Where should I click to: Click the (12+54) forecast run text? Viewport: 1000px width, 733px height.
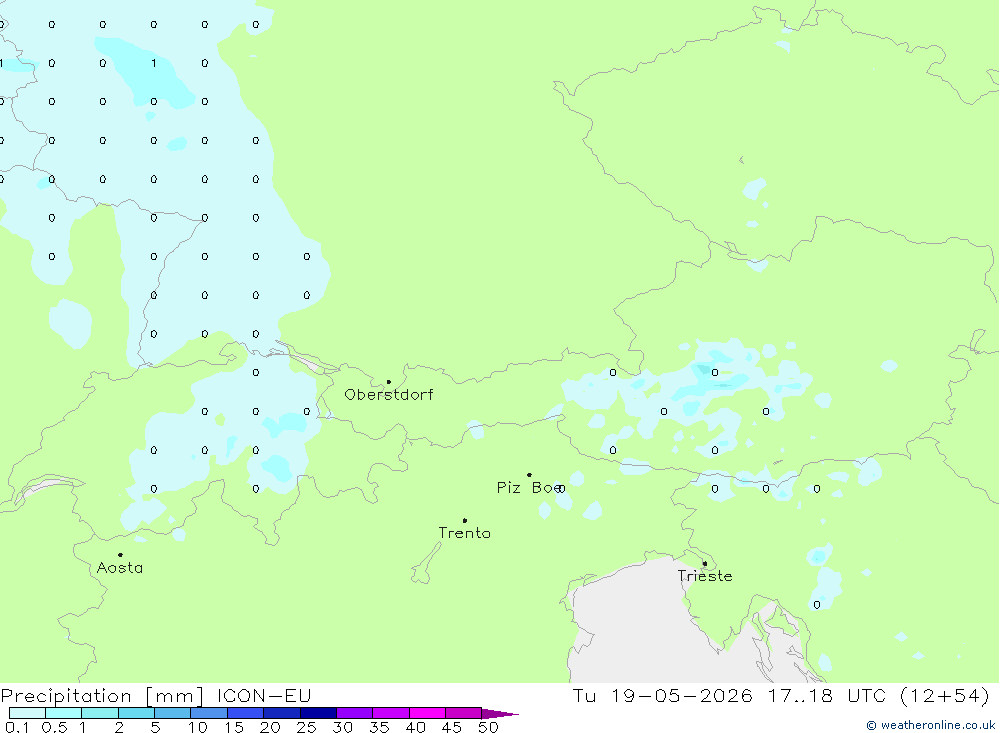[x=945, y=696]
